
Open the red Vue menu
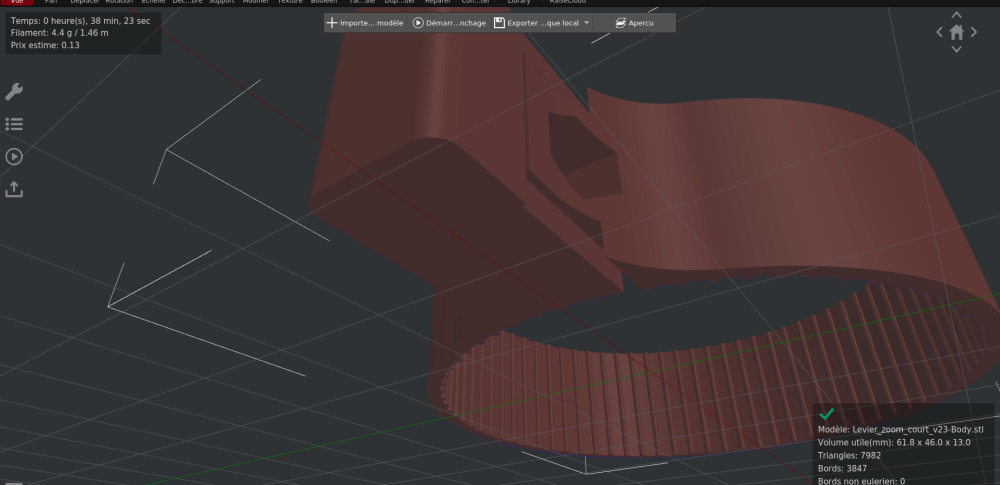tap(17, 2)
